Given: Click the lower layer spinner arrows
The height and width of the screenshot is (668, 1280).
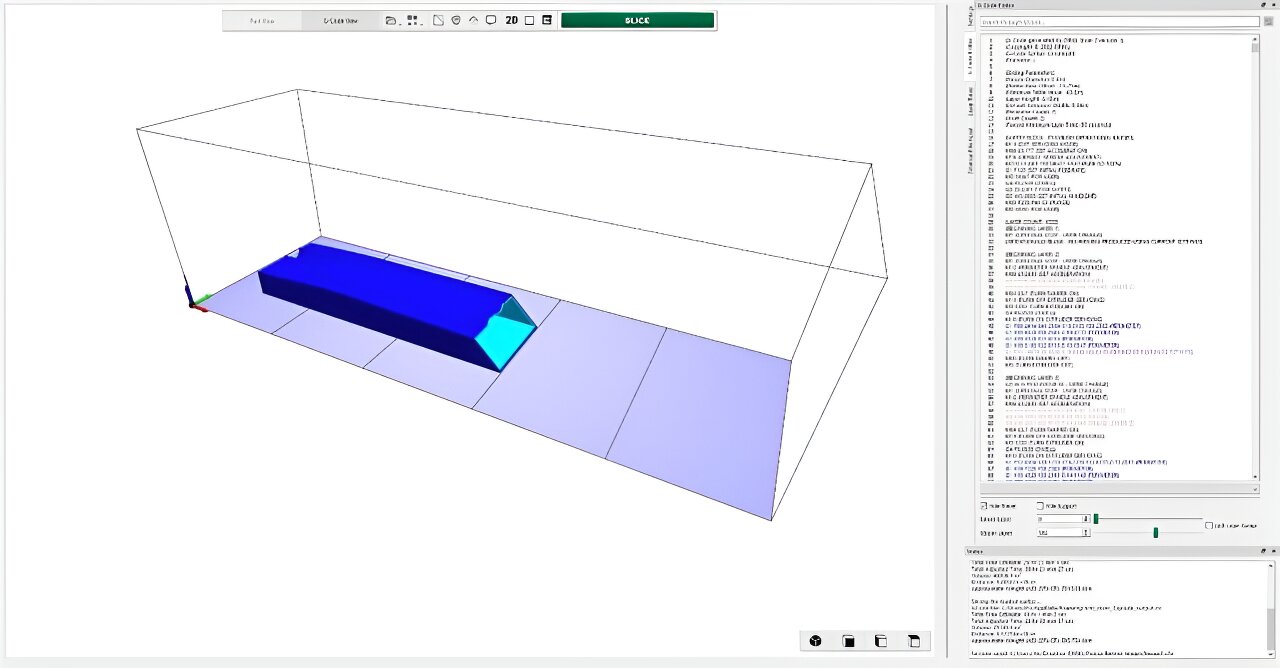Looking at the screenshot, I should pyautogui.click(x=1086, y=519).
